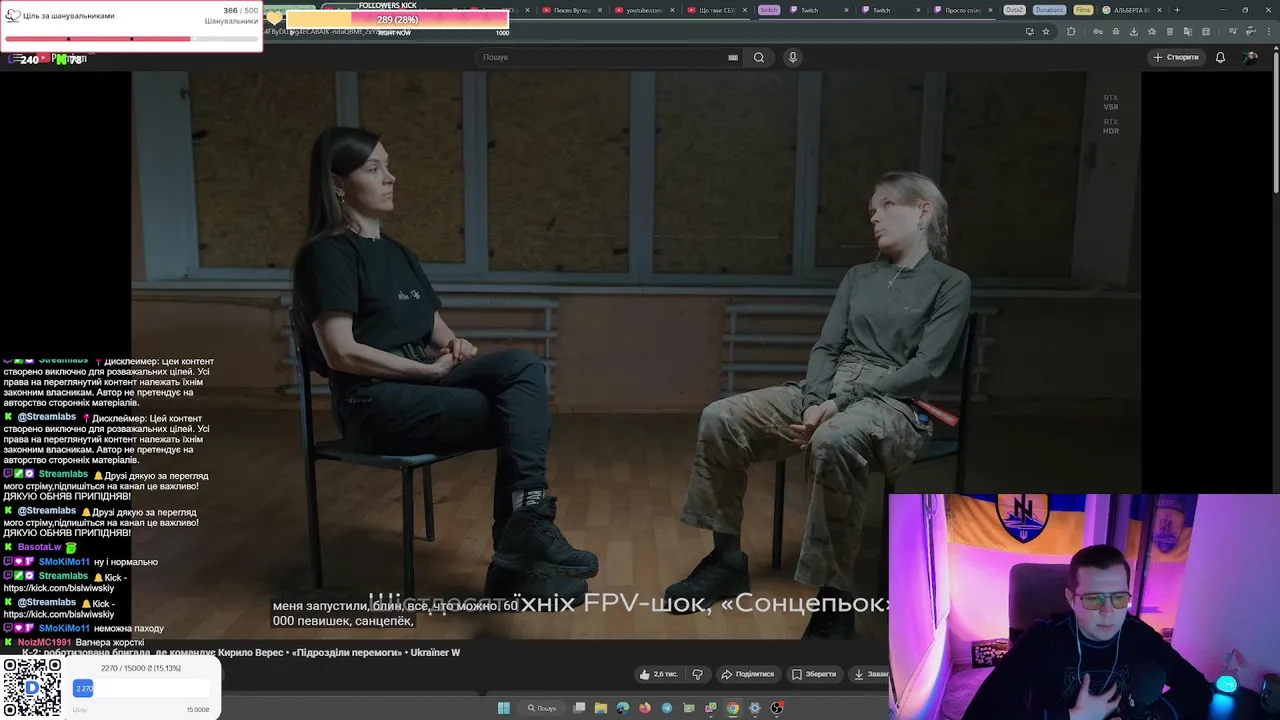The height and width of the screenshot is (720, 1280).
Task: Expand the 'twitch' tab group chip
Action: [768, 10]
